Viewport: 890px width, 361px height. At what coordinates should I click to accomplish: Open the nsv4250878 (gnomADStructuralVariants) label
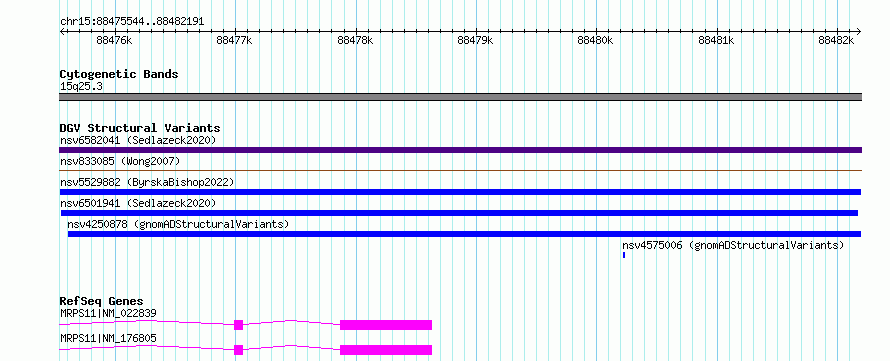[x=178, y=224]
